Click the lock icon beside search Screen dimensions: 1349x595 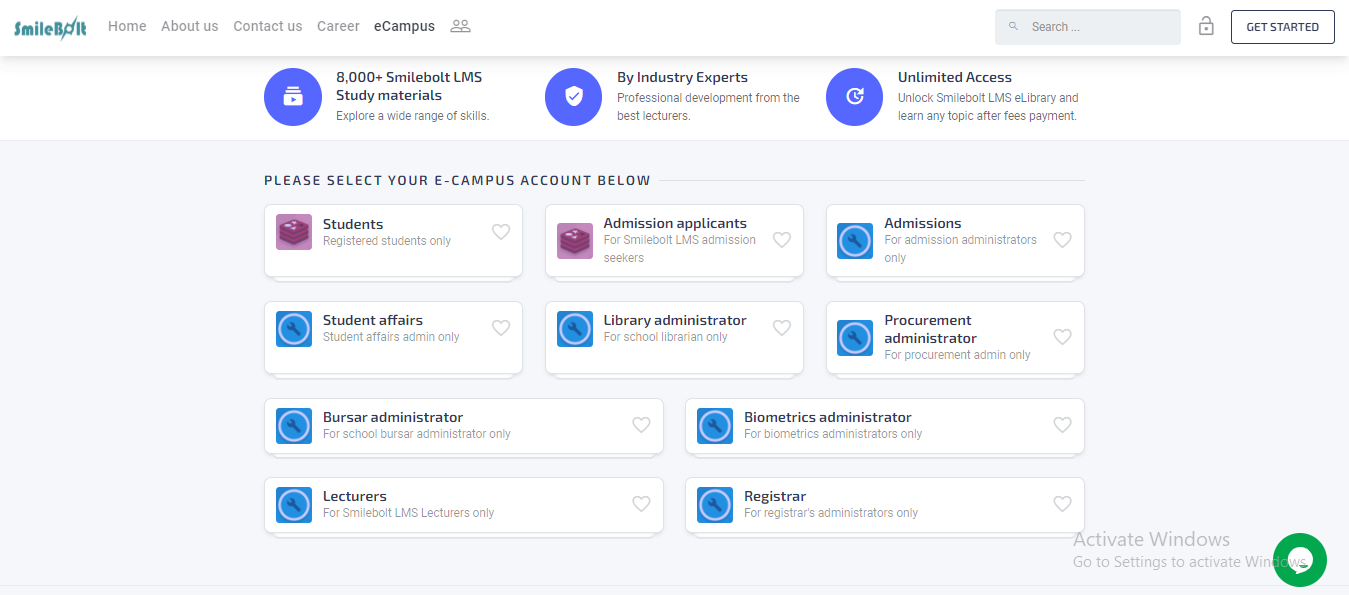(x=1206, y=27)
